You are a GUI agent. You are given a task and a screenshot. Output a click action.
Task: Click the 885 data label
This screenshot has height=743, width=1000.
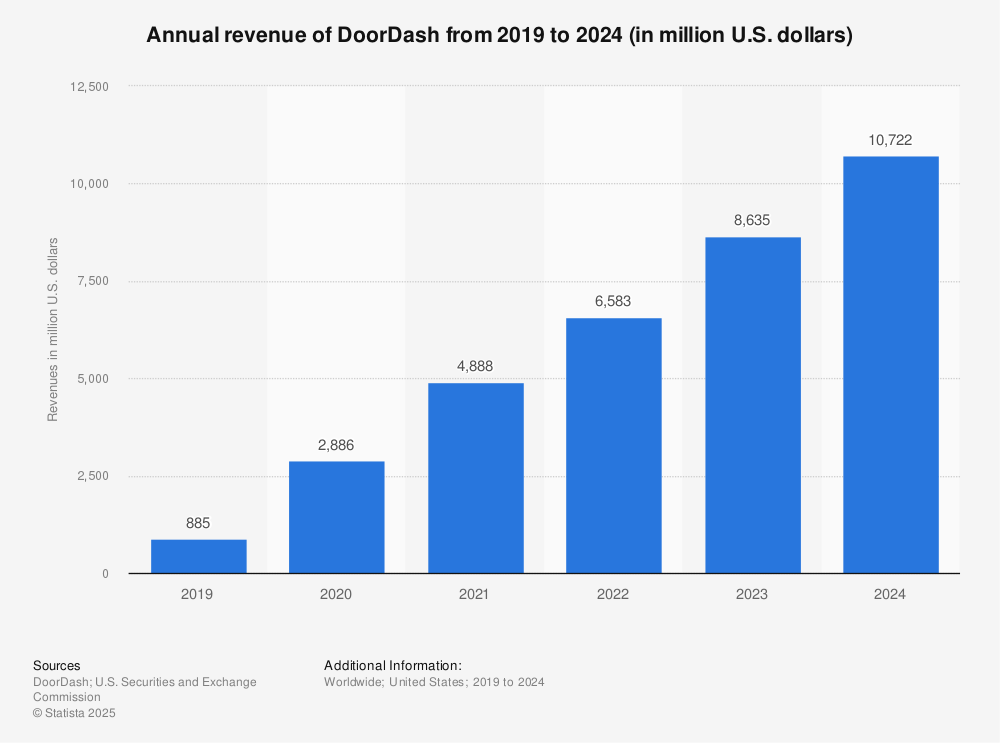pos(198,524)
